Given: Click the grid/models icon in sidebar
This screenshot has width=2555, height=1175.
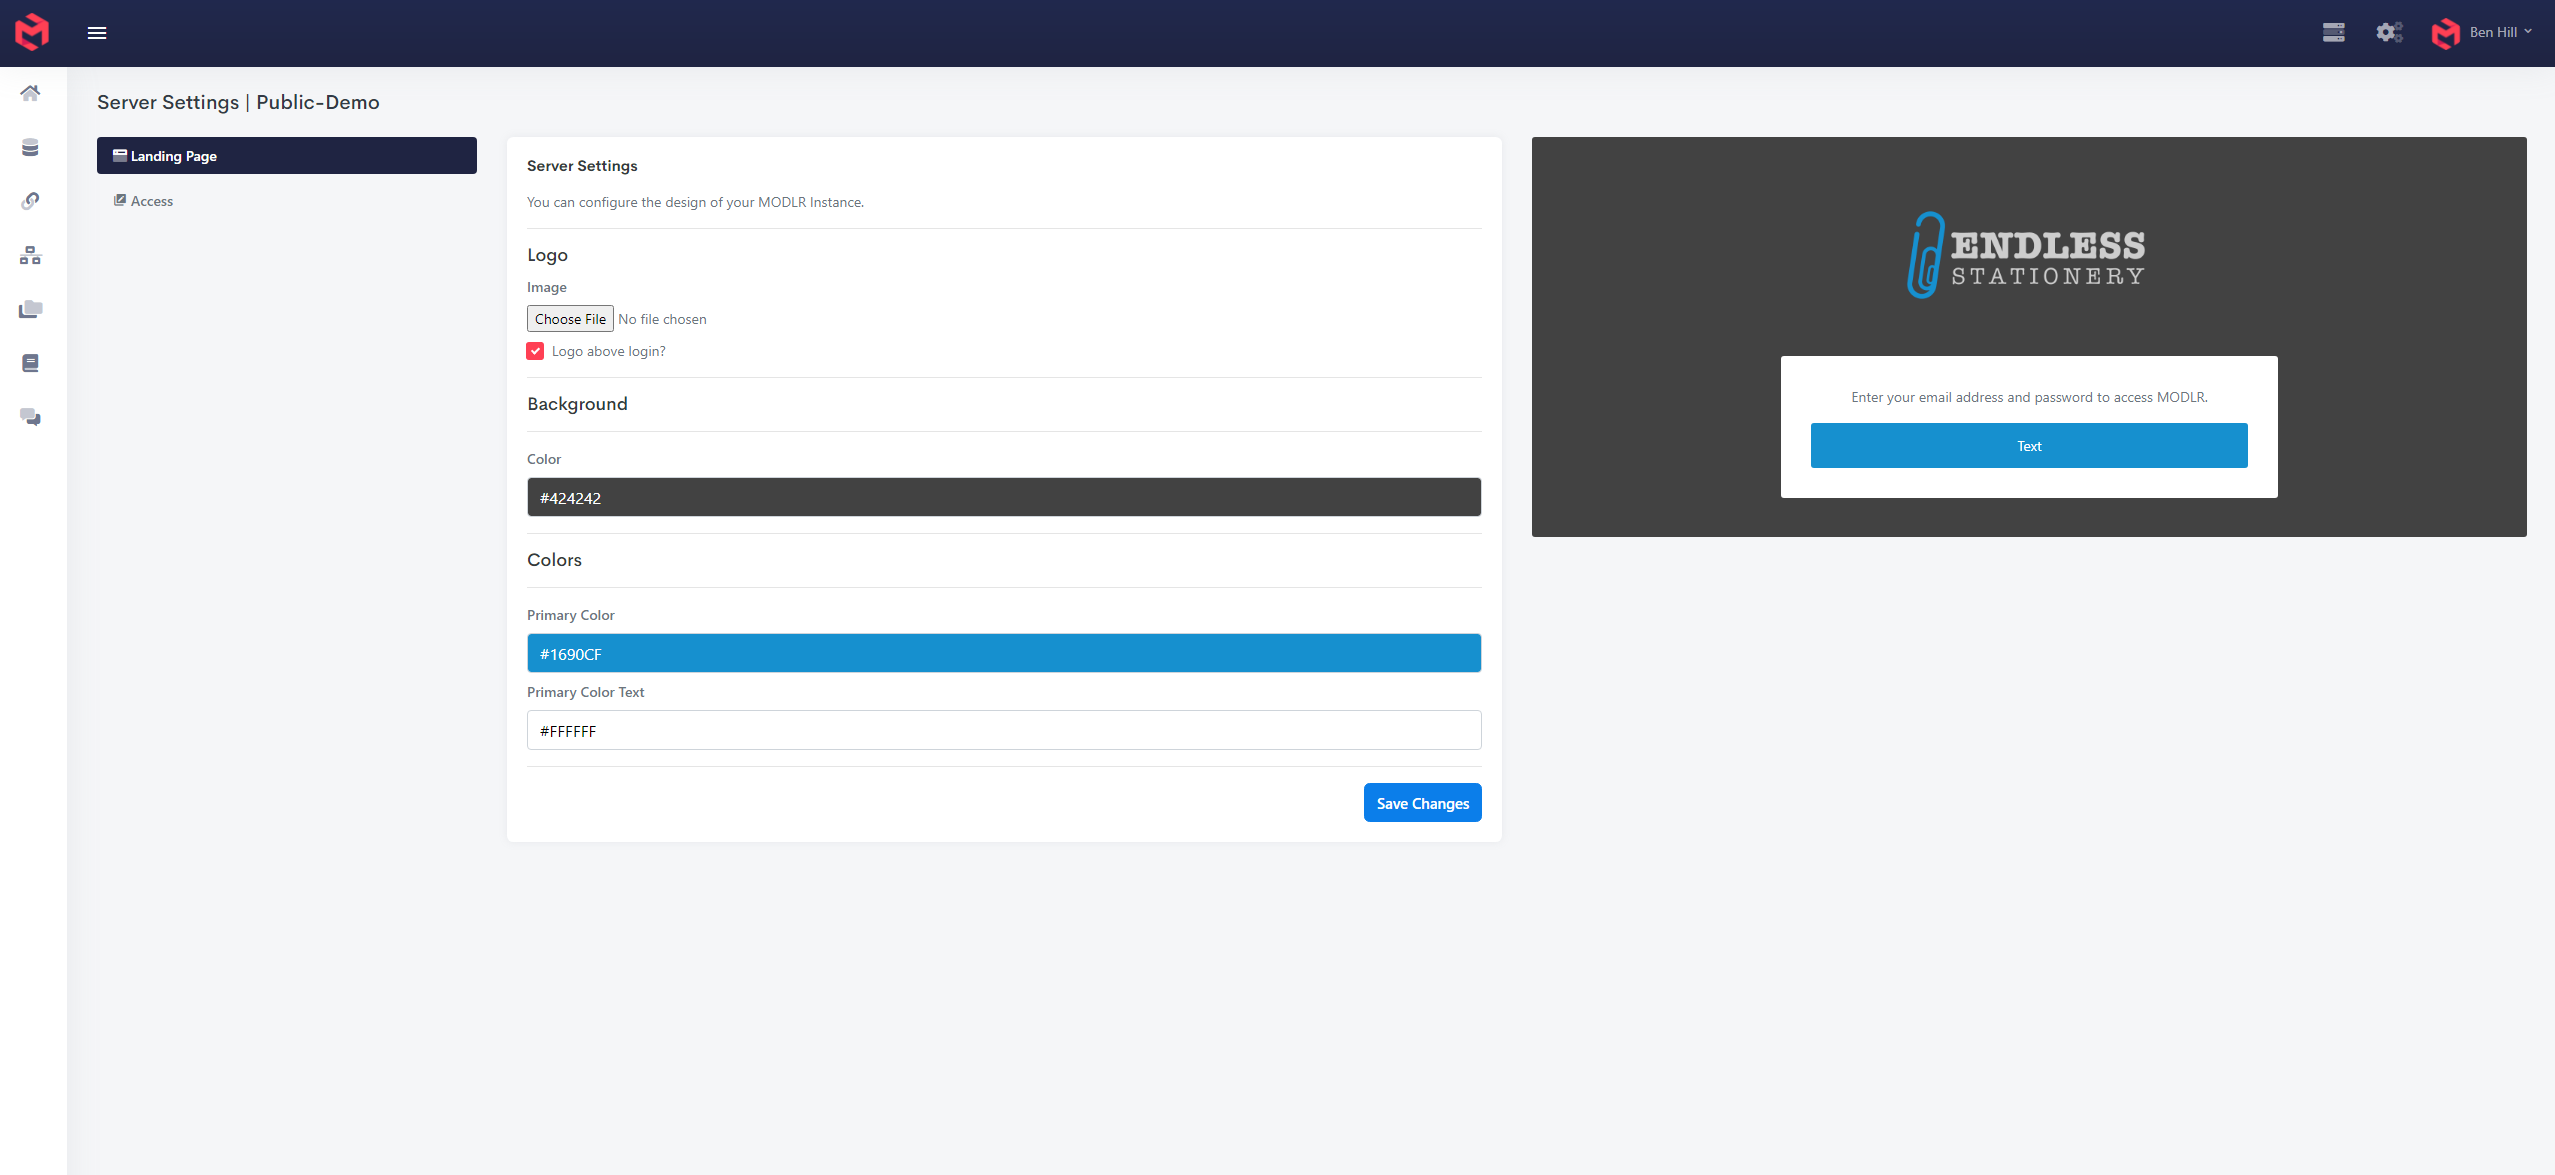Looking at the screenshot, I should click(x=33, y=254).
